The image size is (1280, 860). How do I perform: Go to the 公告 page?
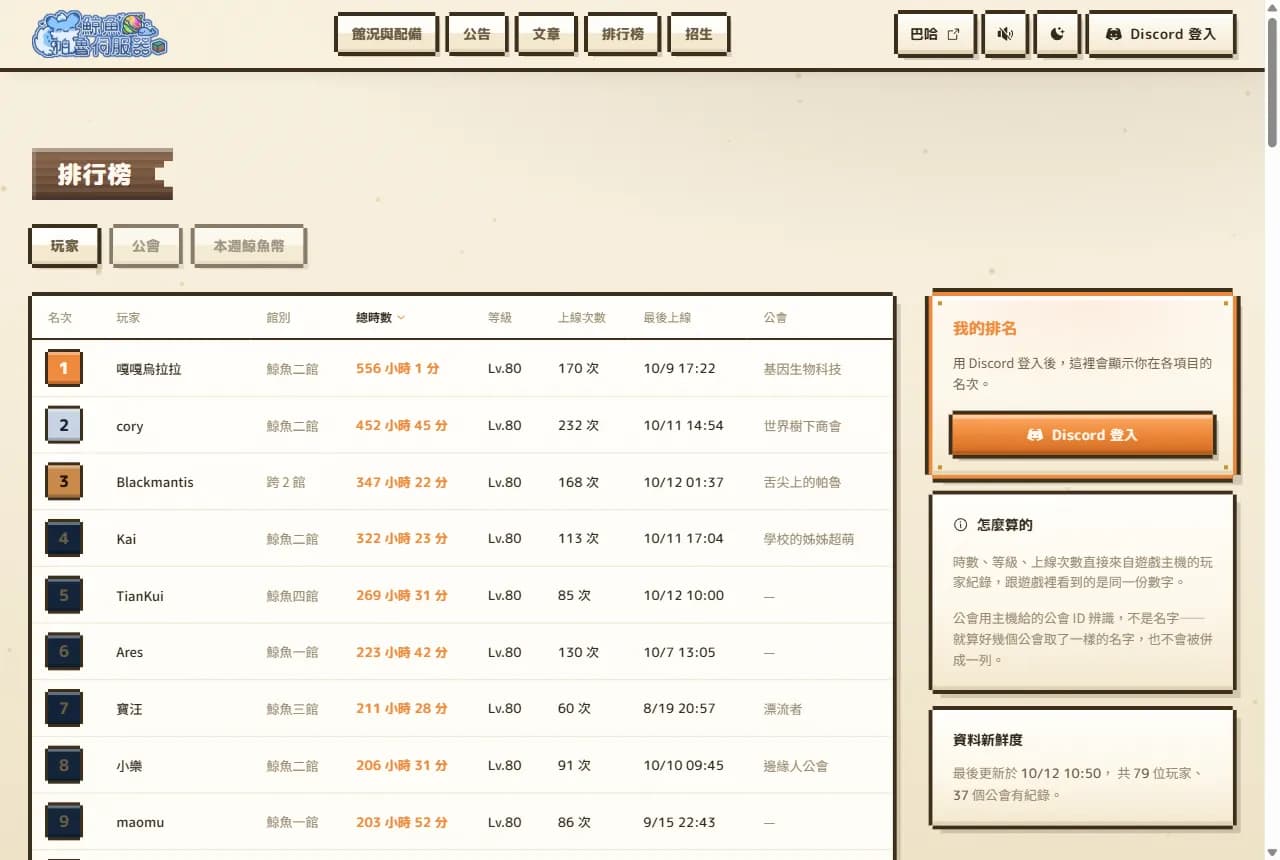pyautogui.click(x=477, y=34)
